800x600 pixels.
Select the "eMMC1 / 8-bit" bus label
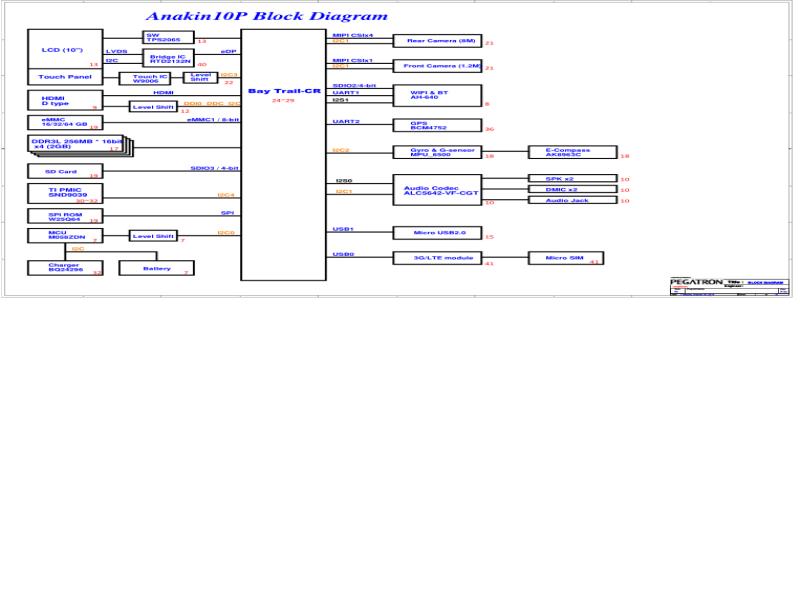coord(213,120)
